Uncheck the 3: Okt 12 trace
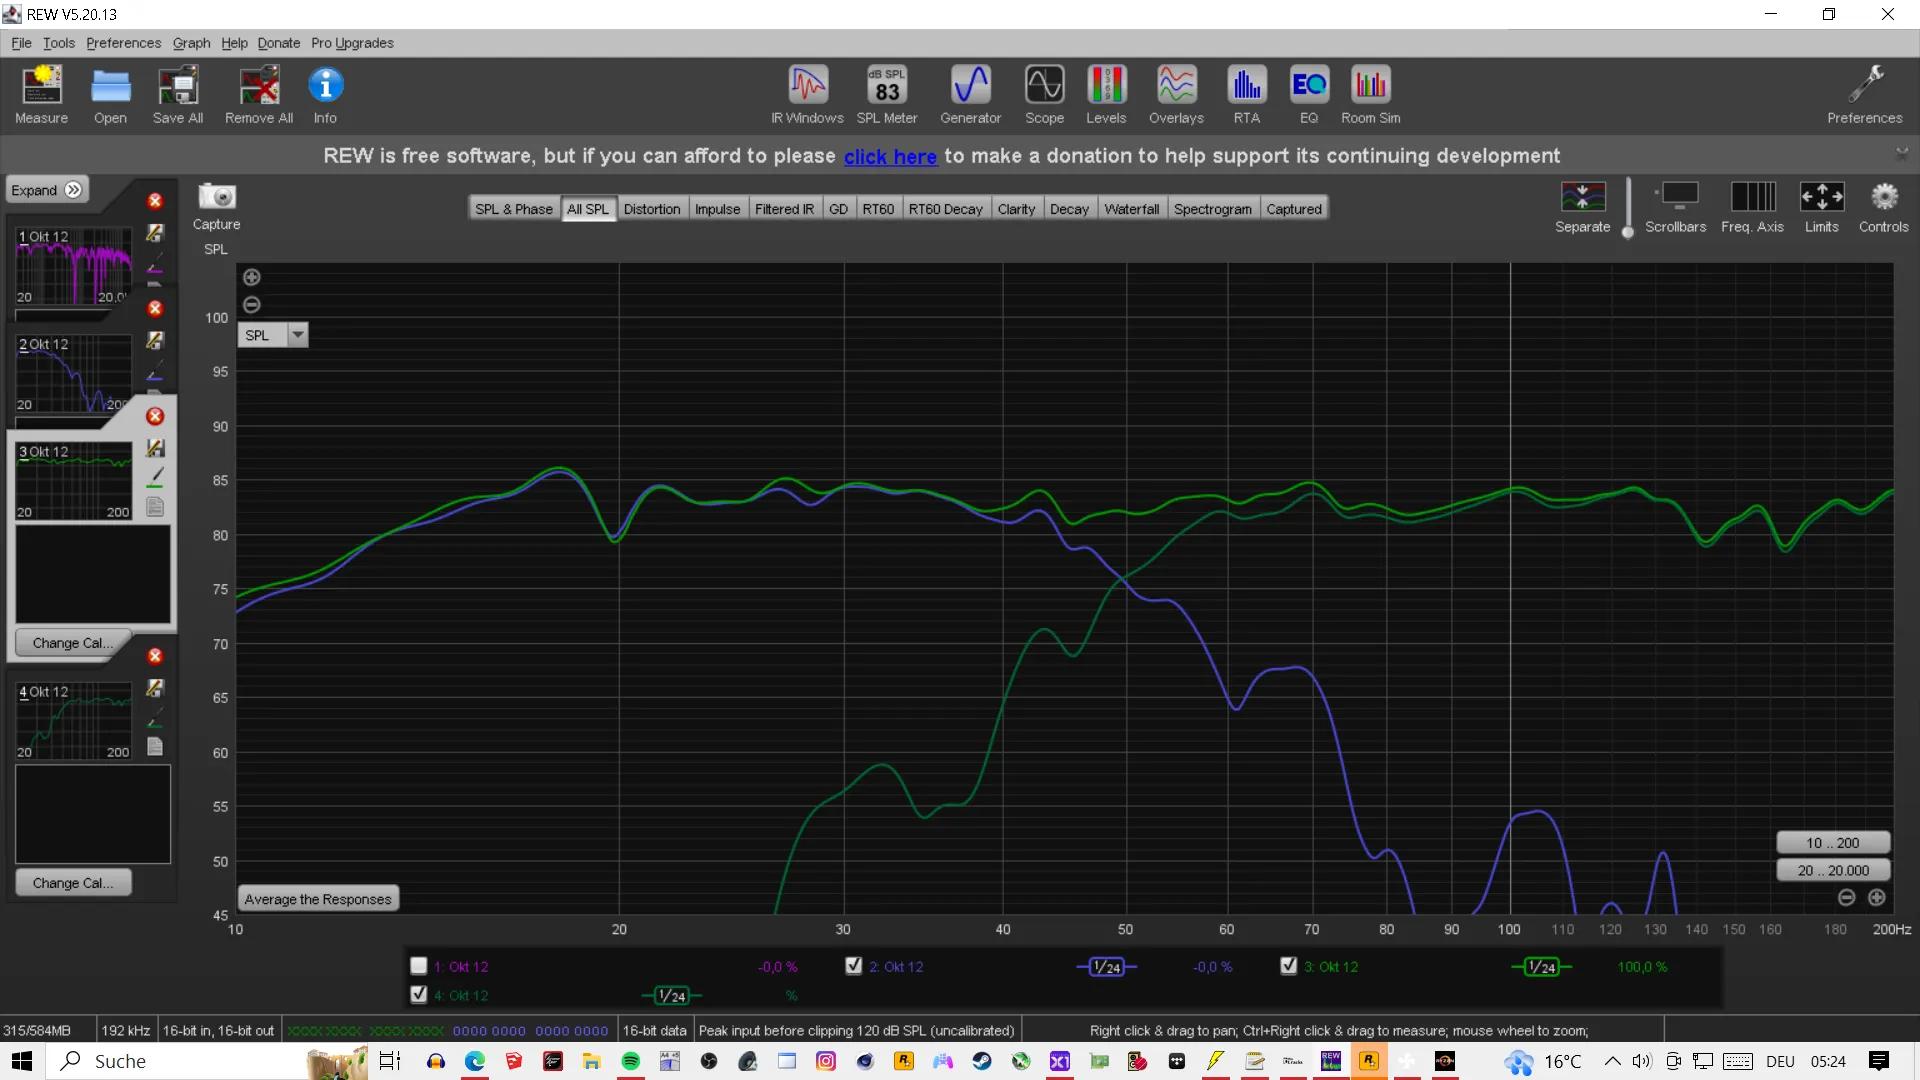The width and height of the screenshot is (1920, 1080). click(x=1289, y=966)
